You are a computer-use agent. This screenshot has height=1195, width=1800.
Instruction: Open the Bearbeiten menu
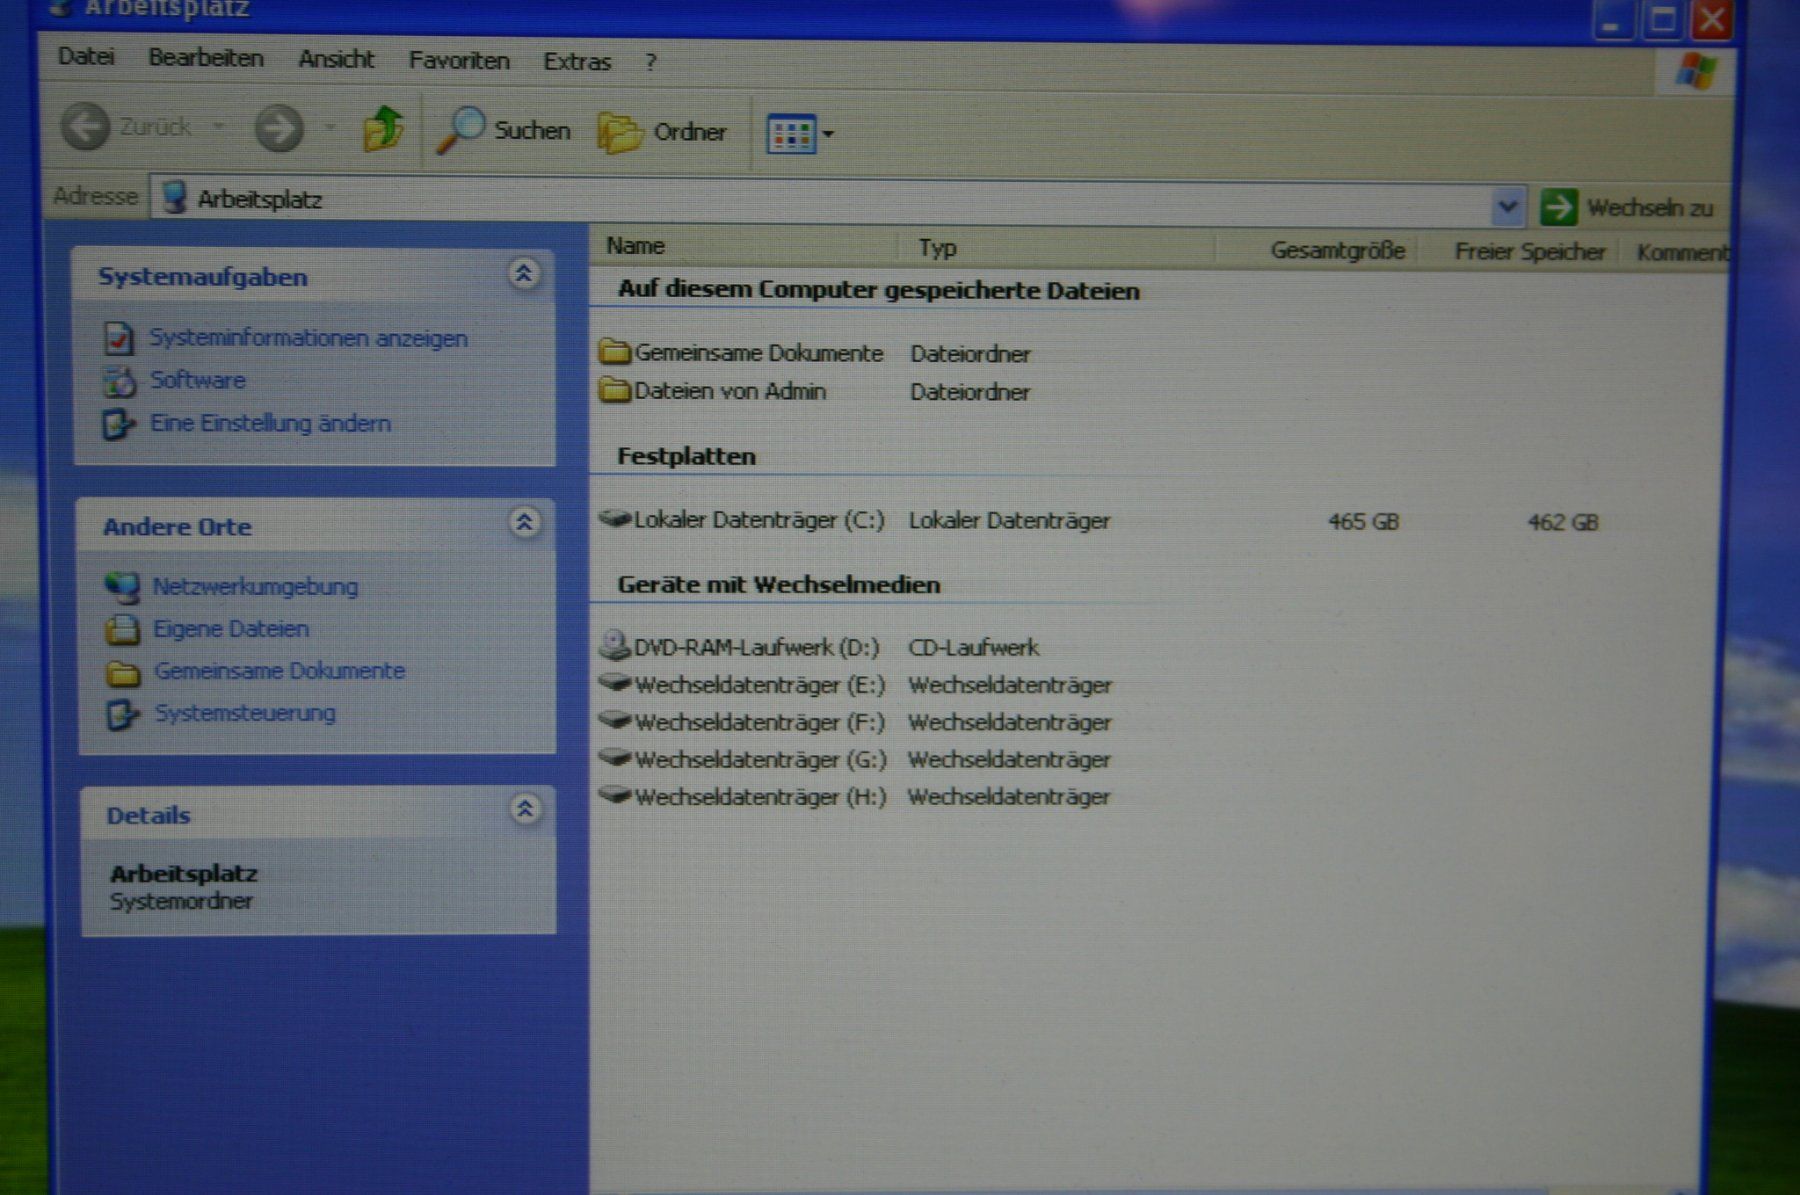(206, 58)
